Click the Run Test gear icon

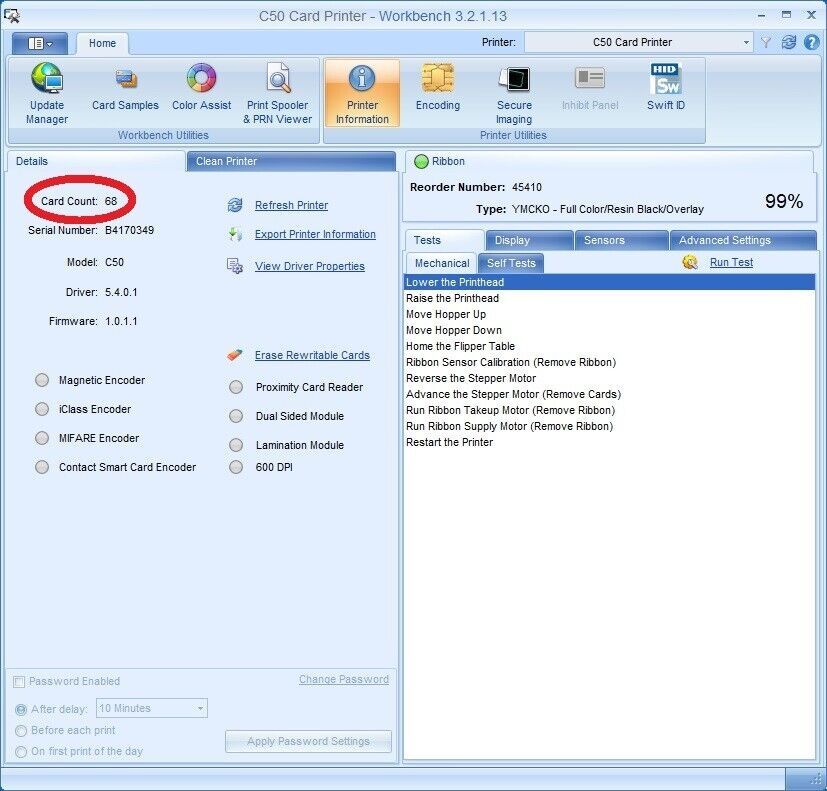click(x=690, y=262)
